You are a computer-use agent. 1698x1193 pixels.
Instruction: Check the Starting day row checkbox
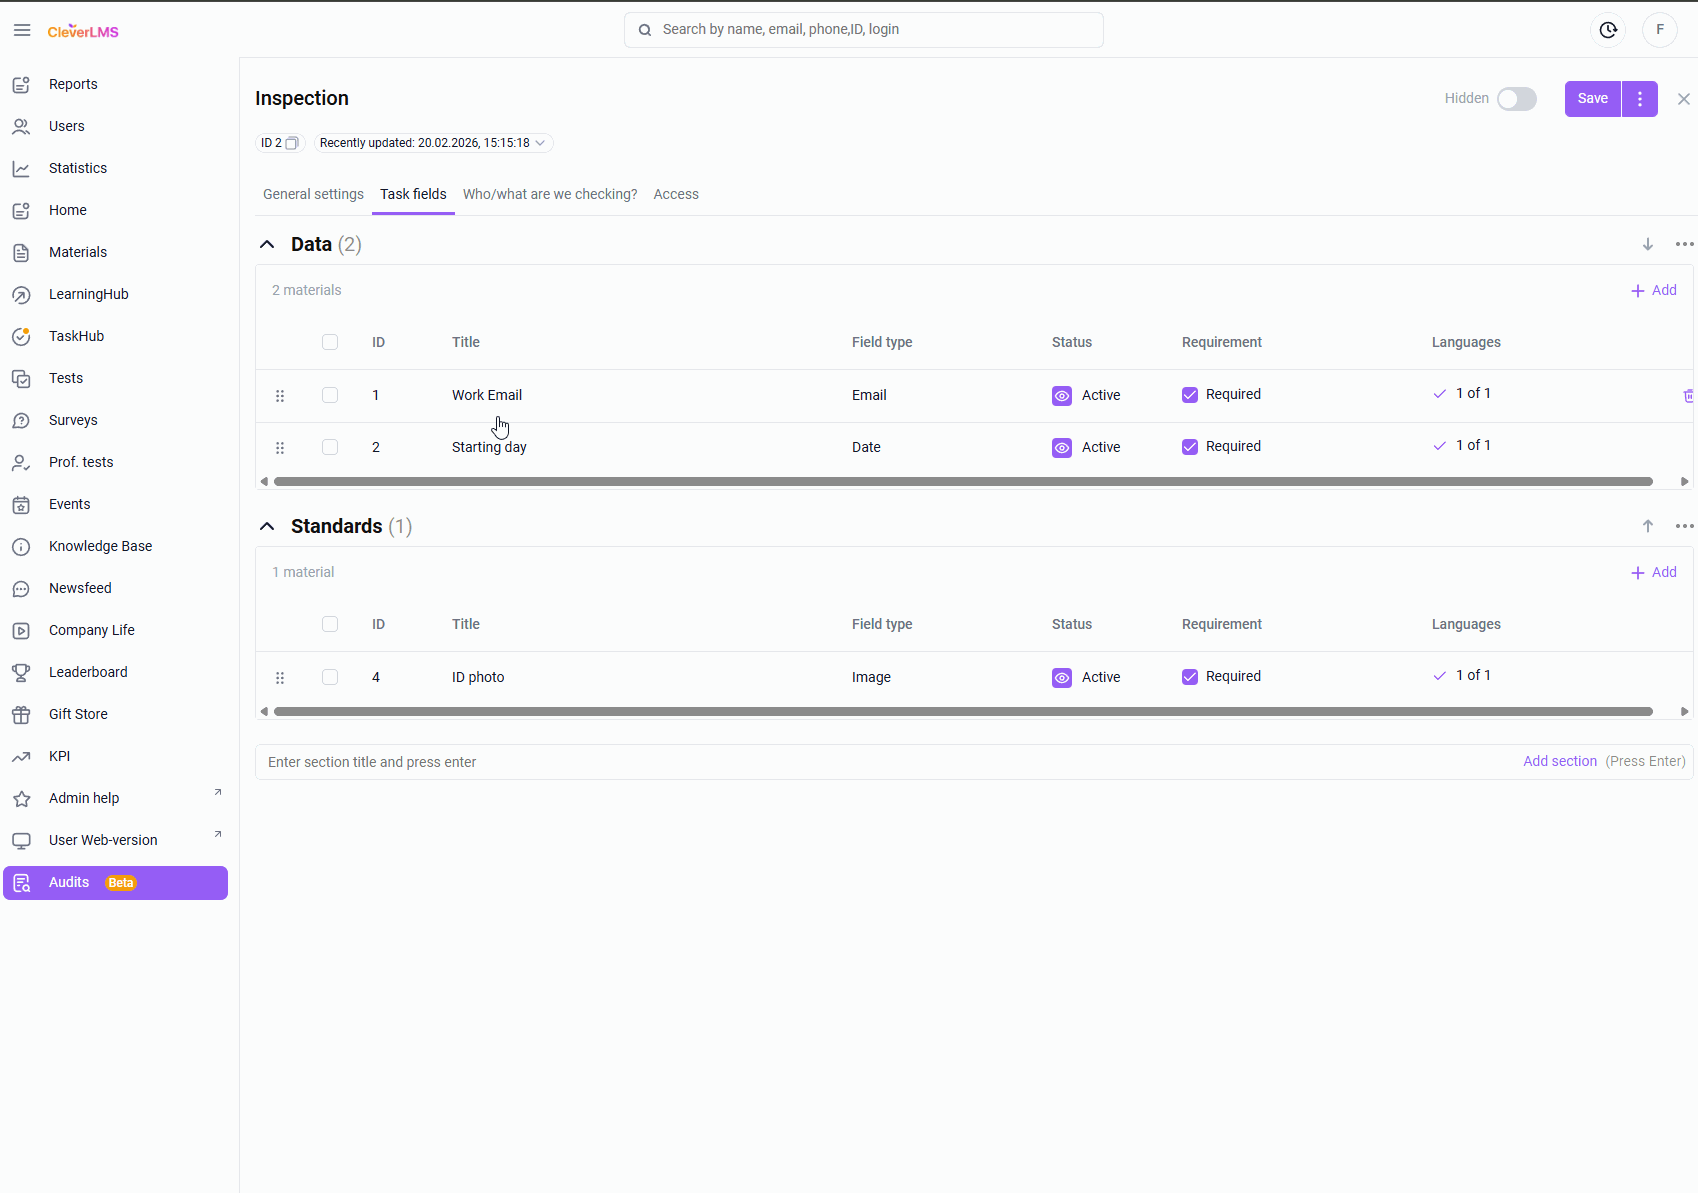click(x=330, y=447)
